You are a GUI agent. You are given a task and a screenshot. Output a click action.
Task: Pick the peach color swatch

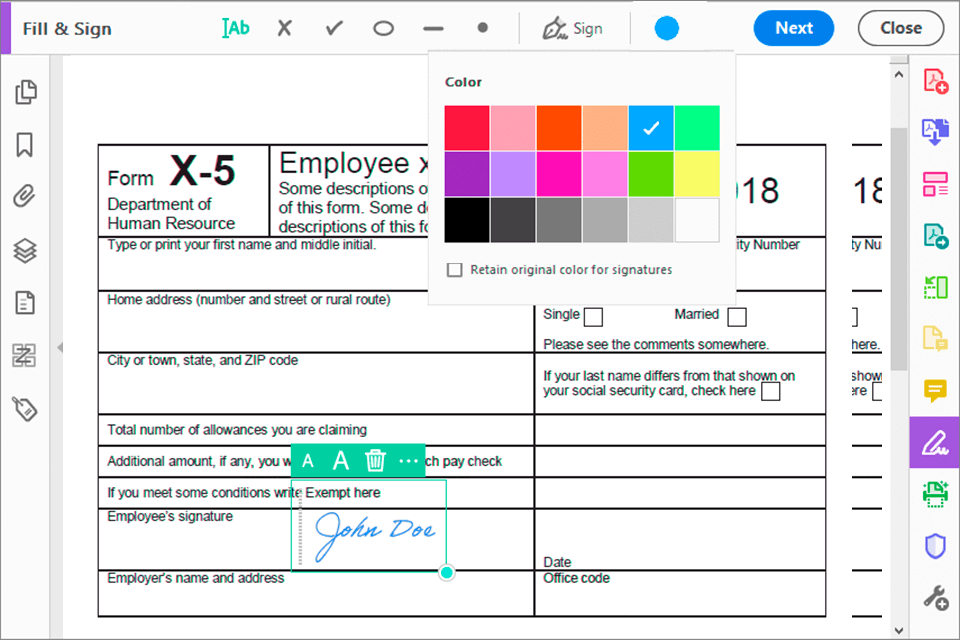[605, 128]
